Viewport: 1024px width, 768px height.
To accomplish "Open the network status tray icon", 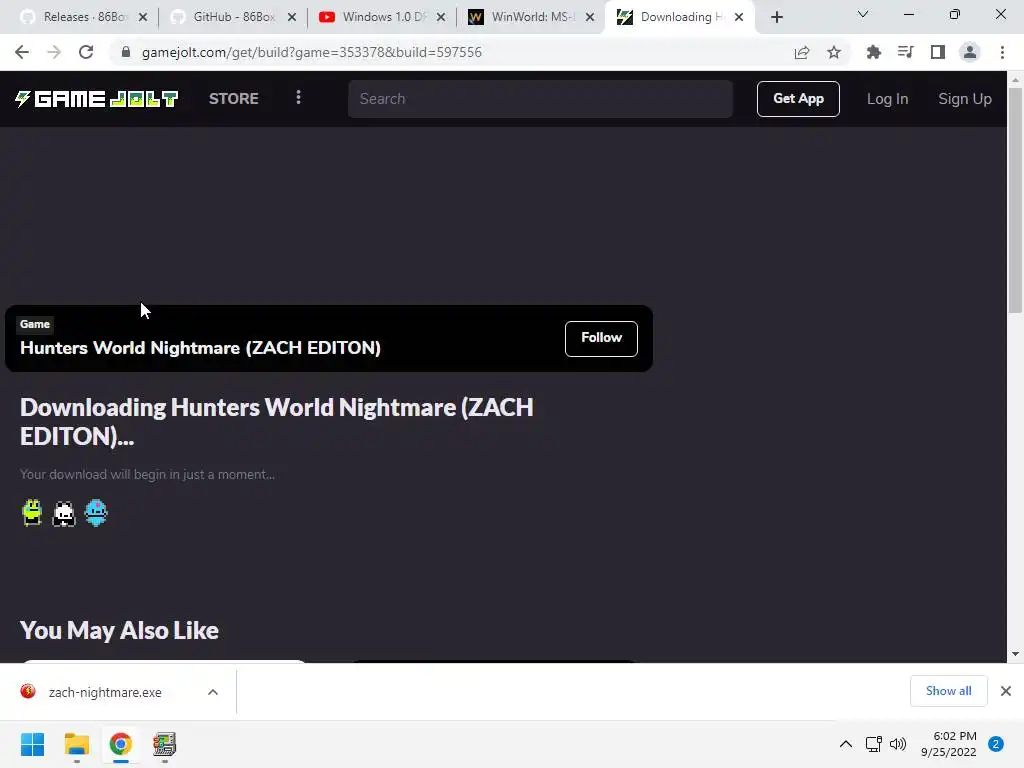I will tap(873, 744).
